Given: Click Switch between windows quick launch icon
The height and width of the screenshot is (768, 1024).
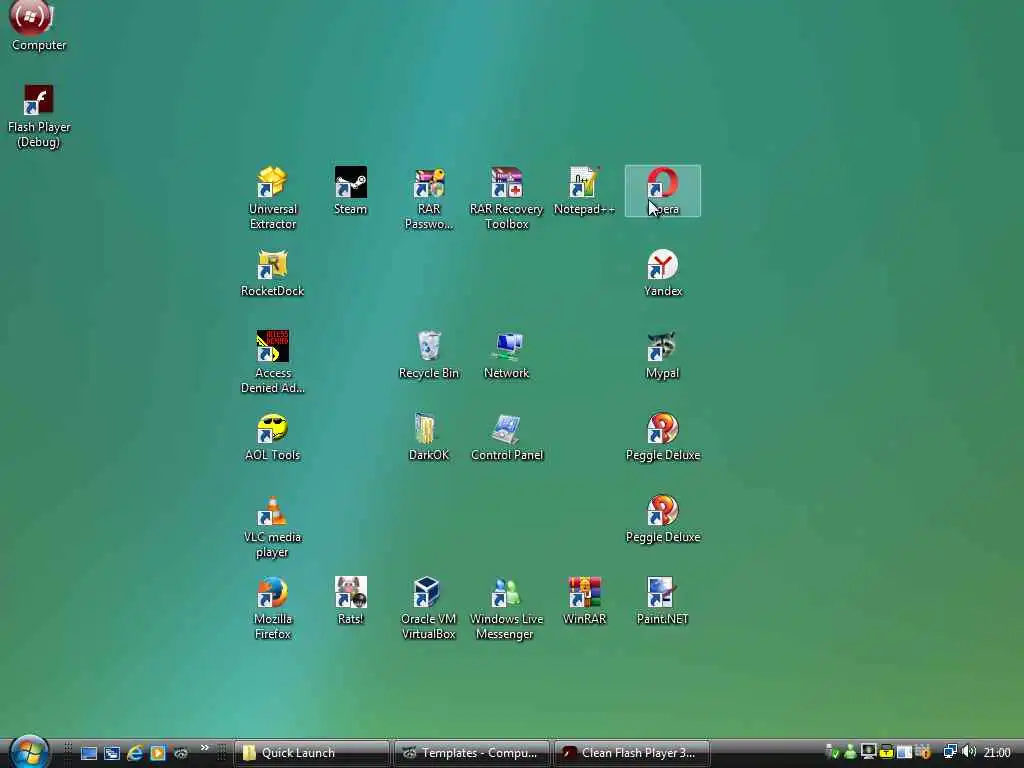Looking at the screenshot, I should (112, 753).
